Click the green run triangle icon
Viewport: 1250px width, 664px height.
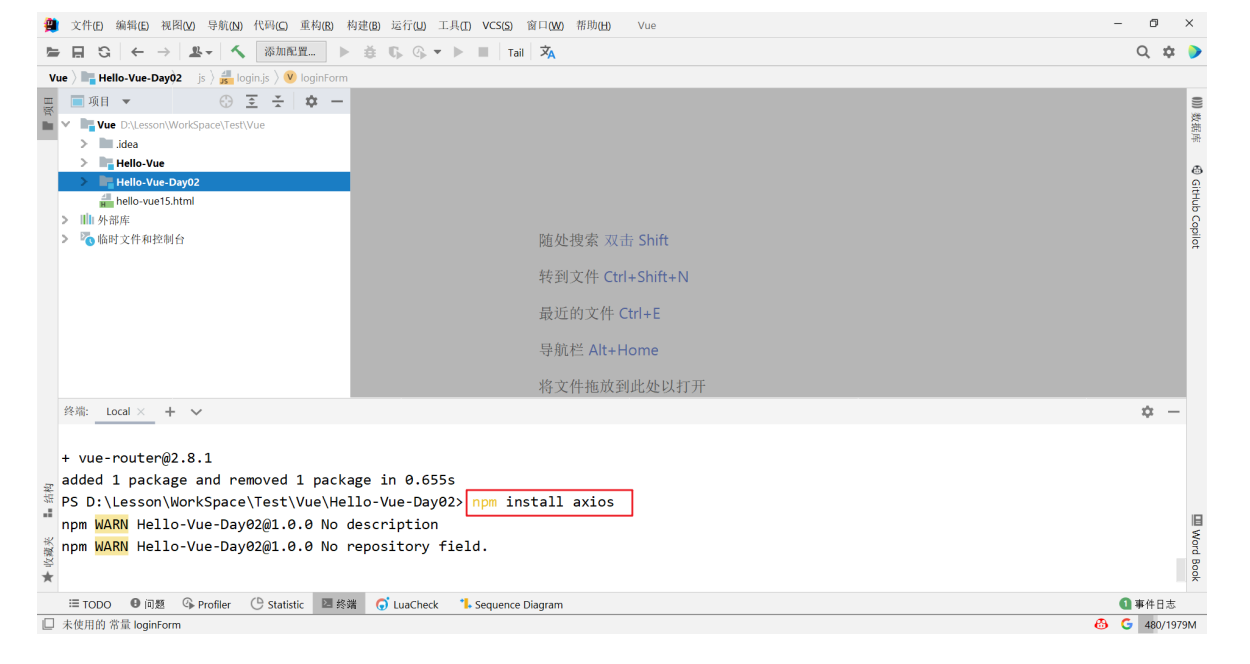click(x=345, y=52)
